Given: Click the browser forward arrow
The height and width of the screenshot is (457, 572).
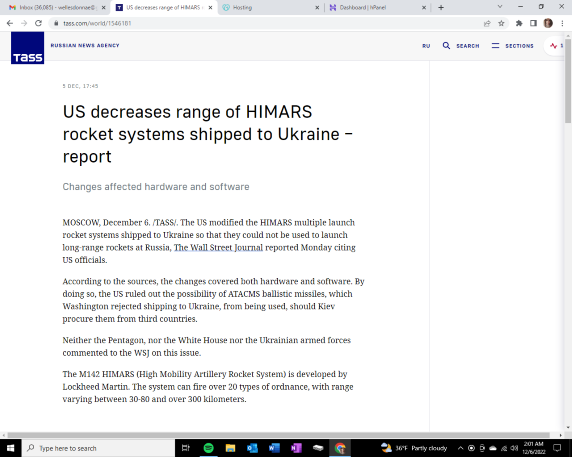Looking at the screenshot, I should (24, 23).
